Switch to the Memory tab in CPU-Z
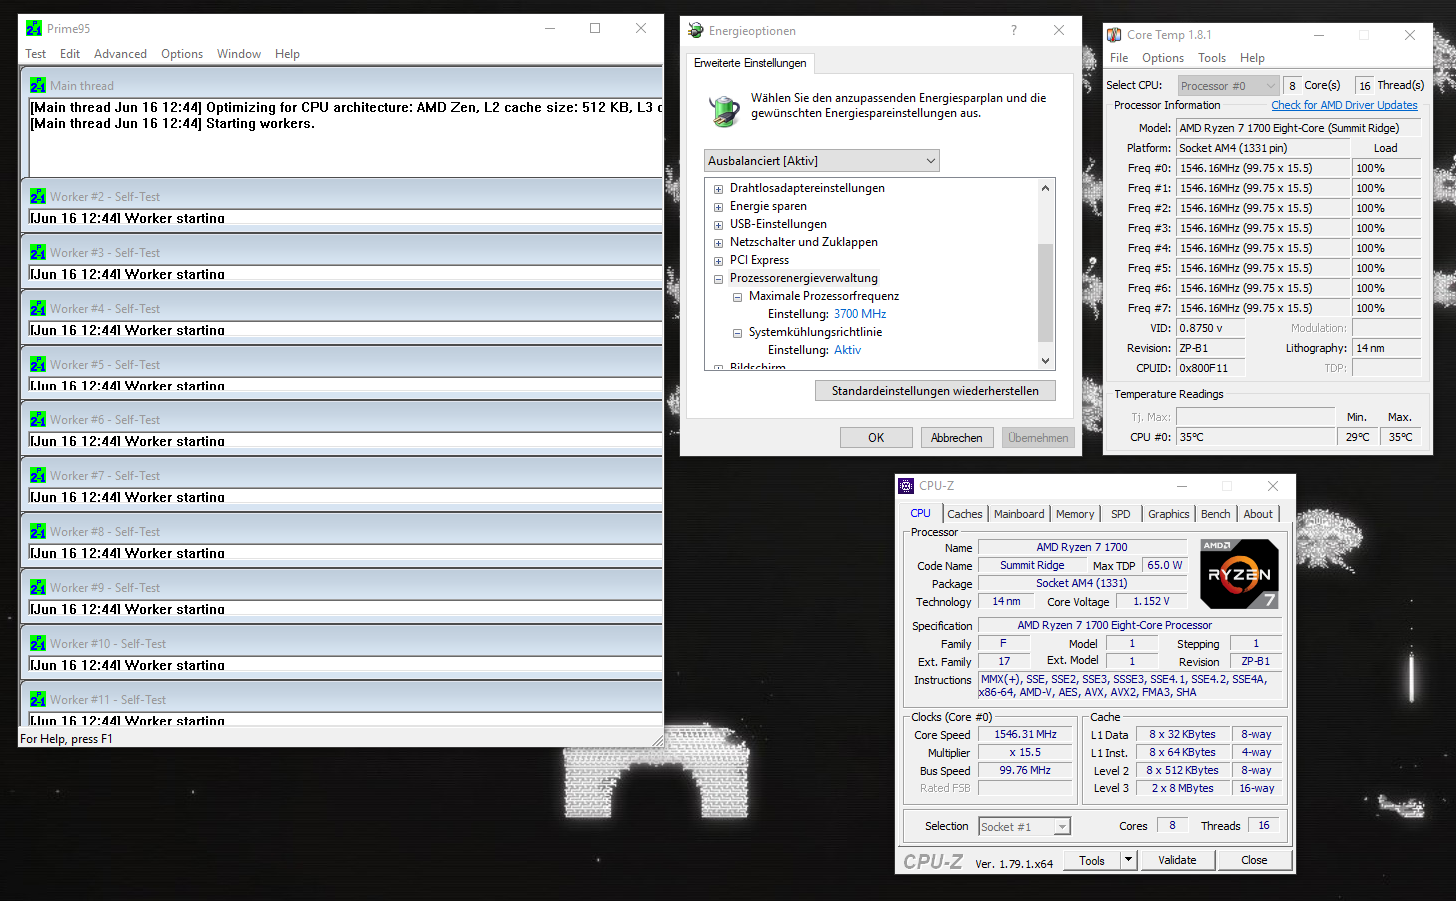 point(1075,514)
